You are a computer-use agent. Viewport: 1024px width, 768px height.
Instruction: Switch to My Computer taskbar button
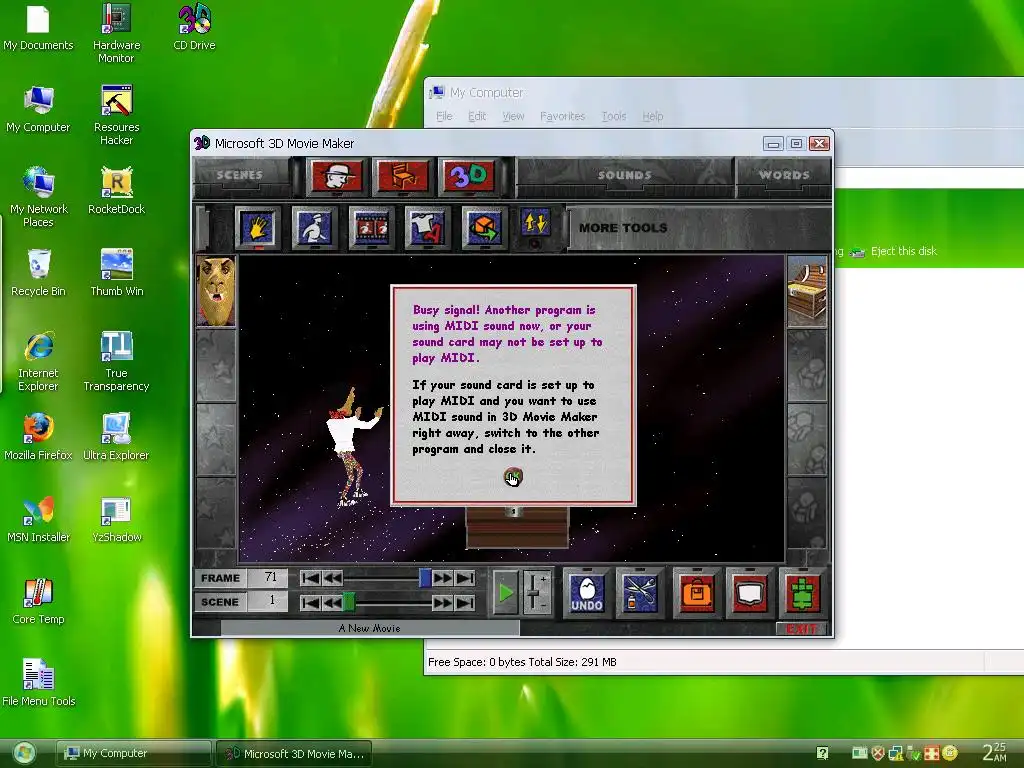click(133, 753)
